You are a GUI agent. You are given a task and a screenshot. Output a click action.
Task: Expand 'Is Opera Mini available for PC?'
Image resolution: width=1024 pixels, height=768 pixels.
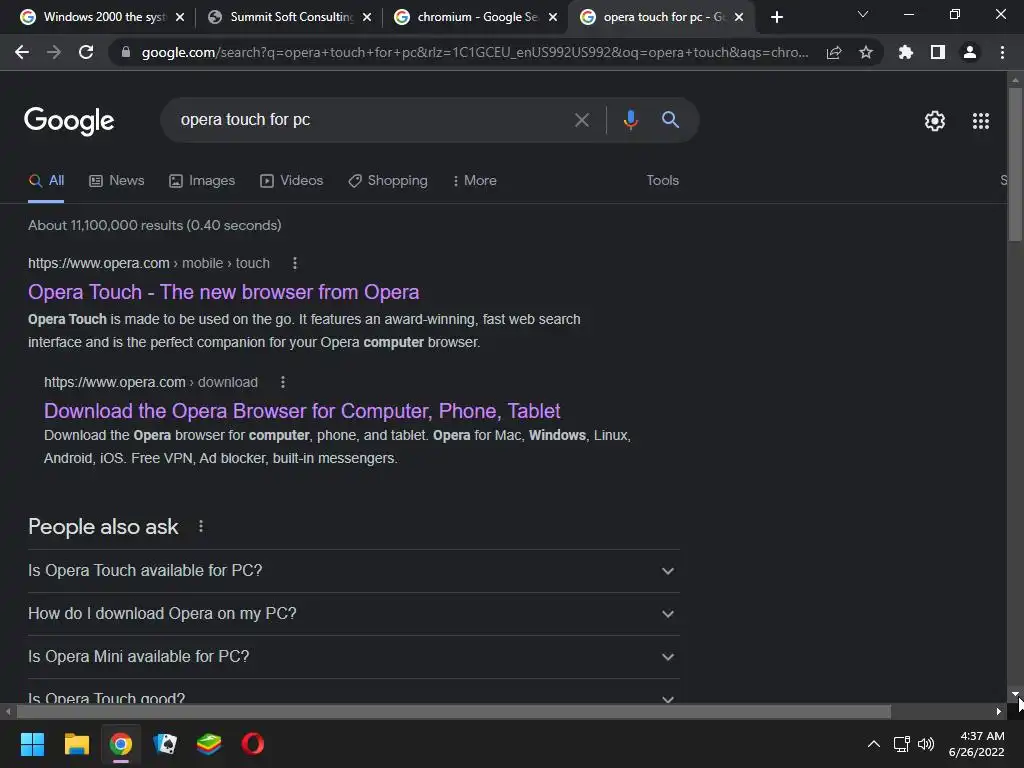tap(353, 657)
